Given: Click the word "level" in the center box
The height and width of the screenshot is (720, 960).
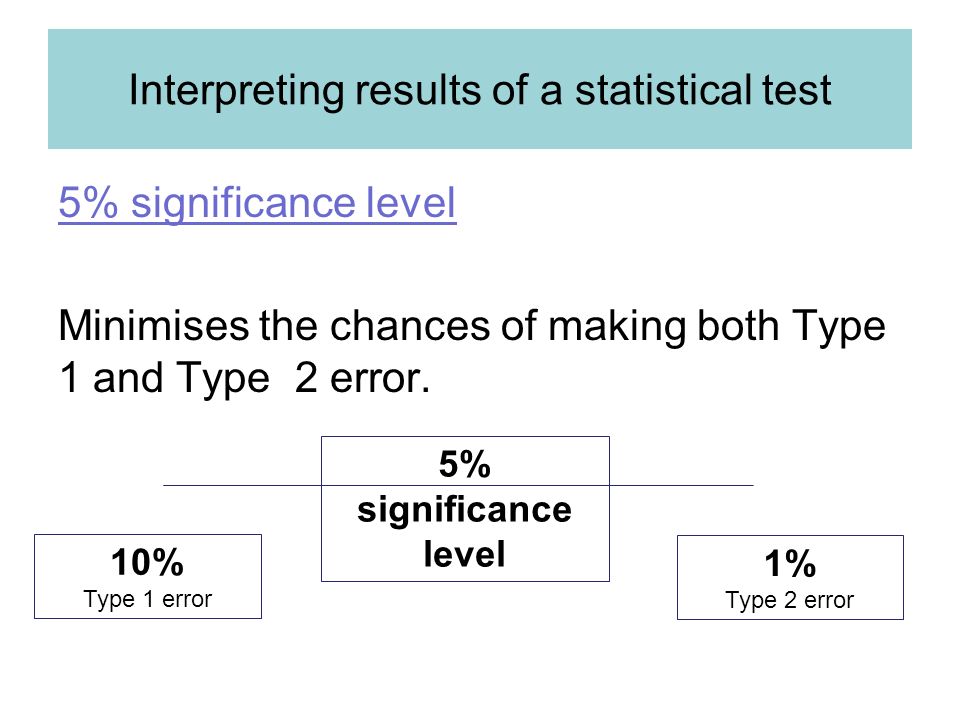Looking at the screenshot, I should [465, 554].
